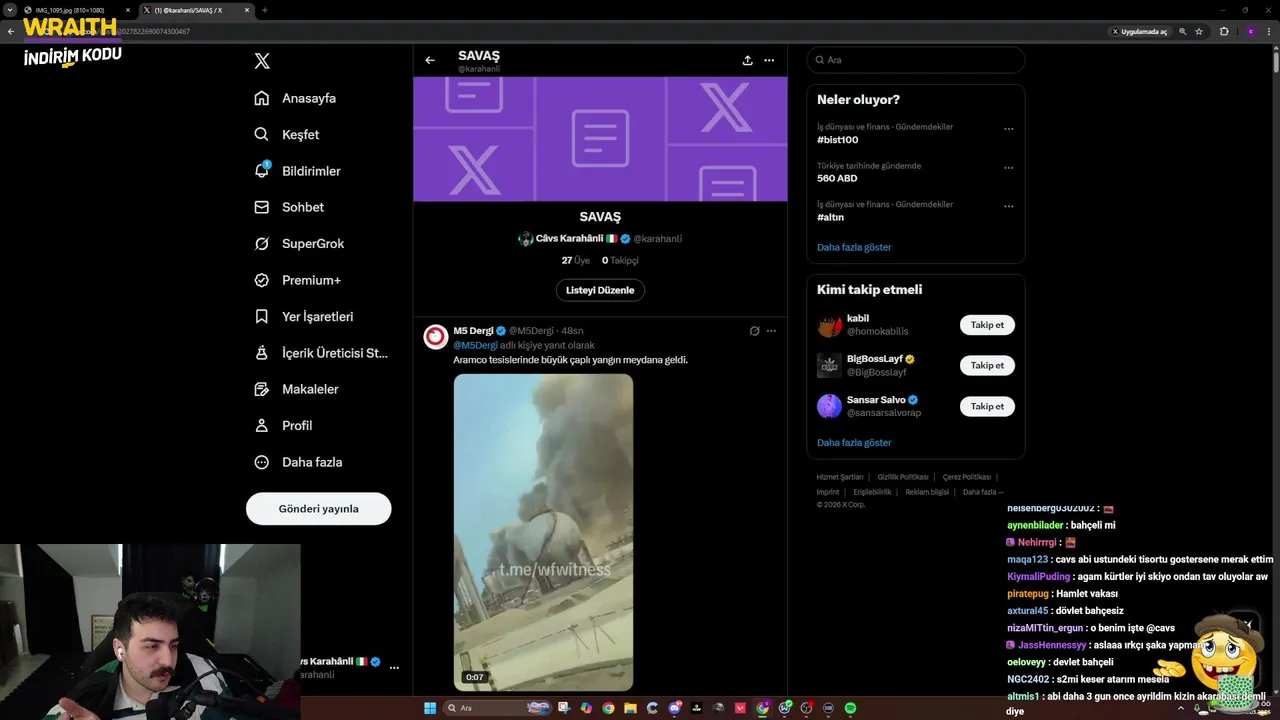Open browser extensions puzzle icon
The image size is (1280, 720).
click(x=1224, y=31)
